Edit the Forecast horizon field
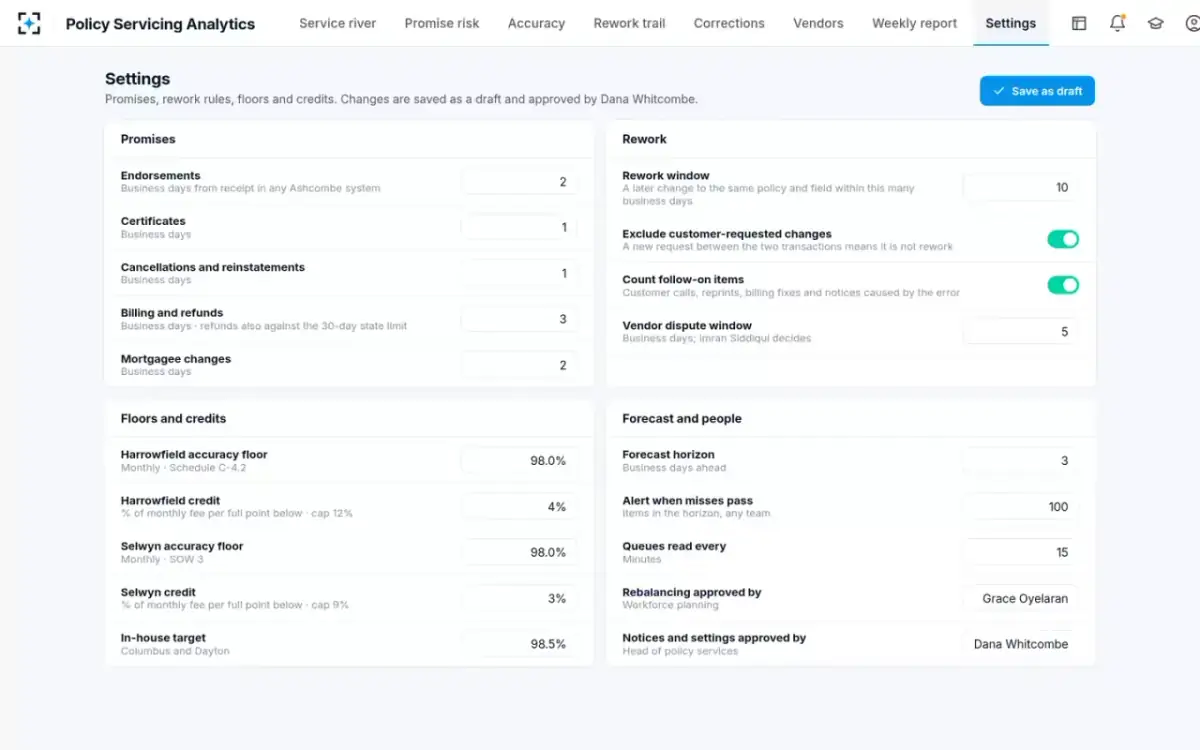 click(1021, 461)
